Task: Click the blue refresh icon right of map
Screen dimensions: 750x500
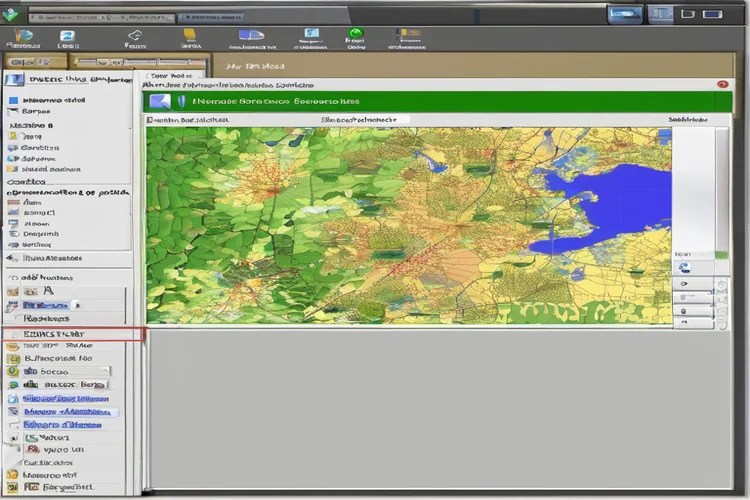Action: pos(684,267)
